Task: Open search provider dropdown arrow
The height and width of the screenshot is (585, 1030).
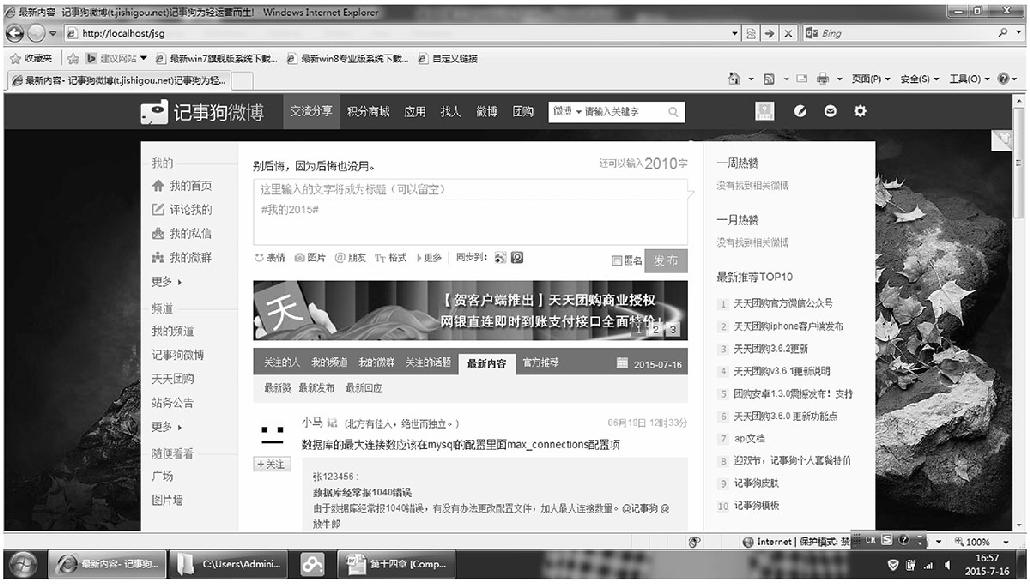Action: click(1019, 33)
